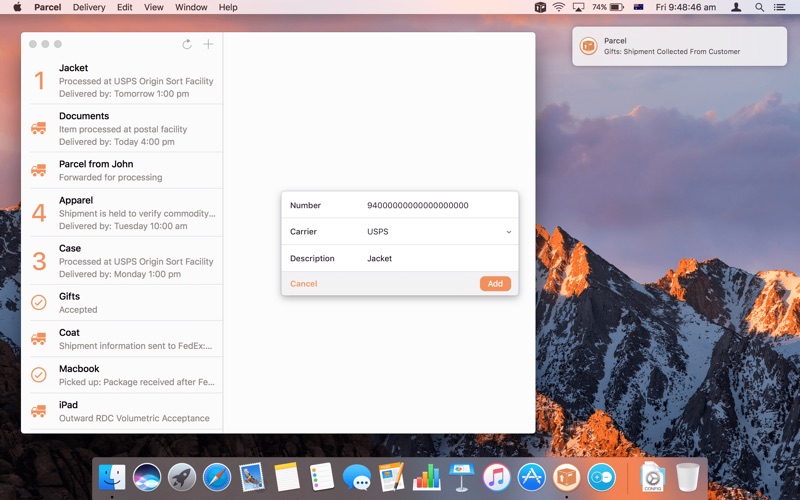Select the Macbook delivery title
The image size is (800, 500).
pos(79,368)
